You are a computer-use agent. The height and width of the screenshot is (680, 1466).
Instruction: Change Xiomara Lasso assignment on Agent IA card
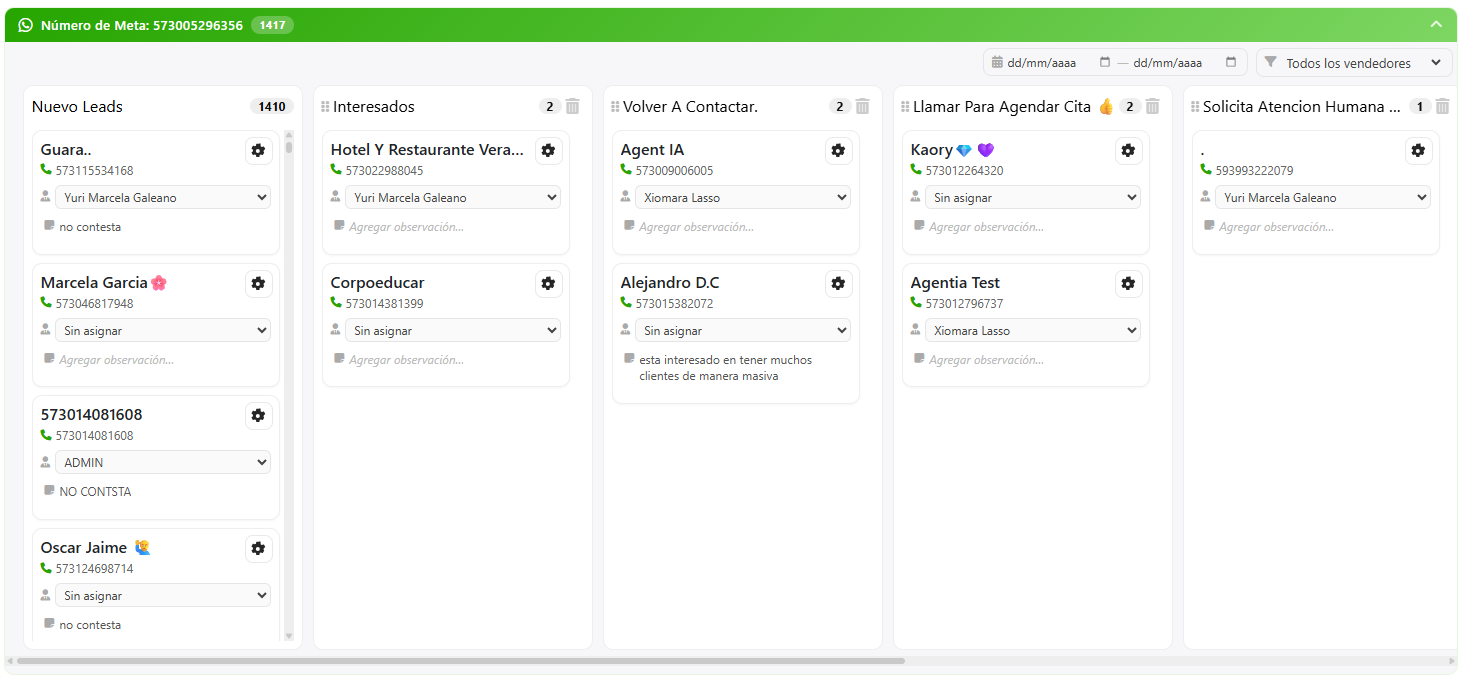pyautogui.click(x=743, y=198)
